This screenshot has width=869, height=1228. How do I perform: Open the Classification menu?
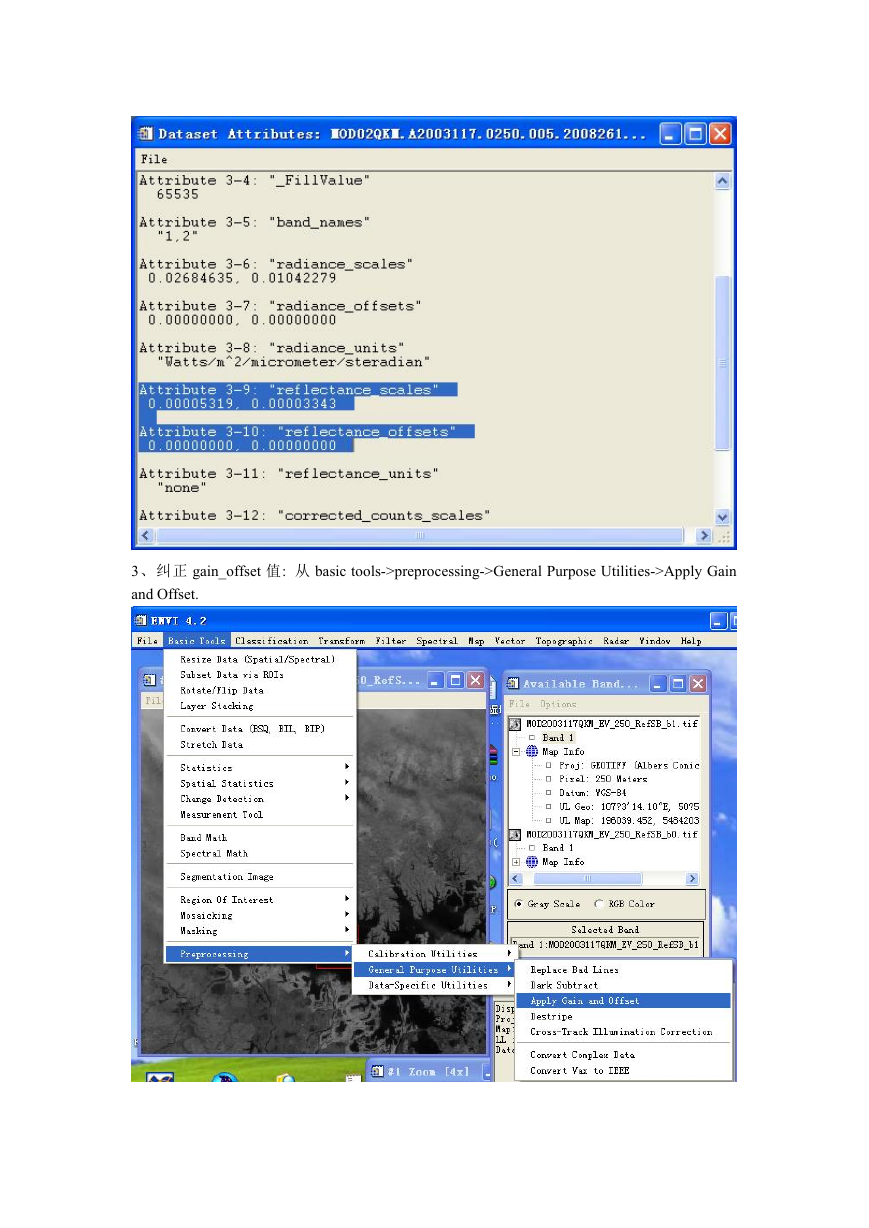click(272, 641)
